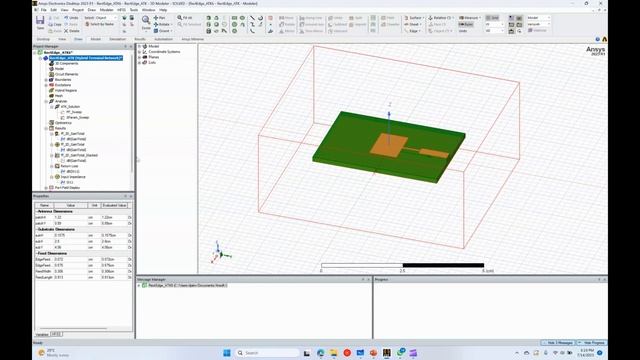Switch to the Simulation ribbon tab
Image resolution: width=640 pixels, height=360 pixels.
118,39
